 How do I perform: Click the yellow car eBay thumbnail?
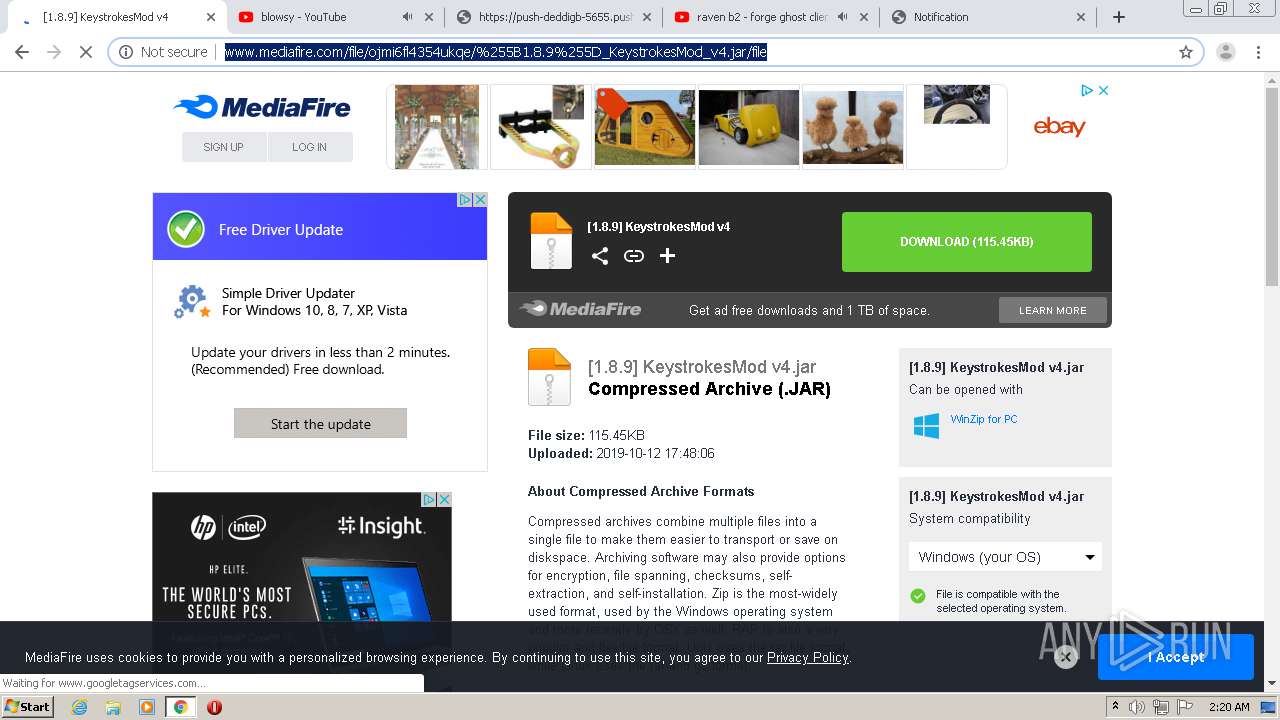click(749, 127)
